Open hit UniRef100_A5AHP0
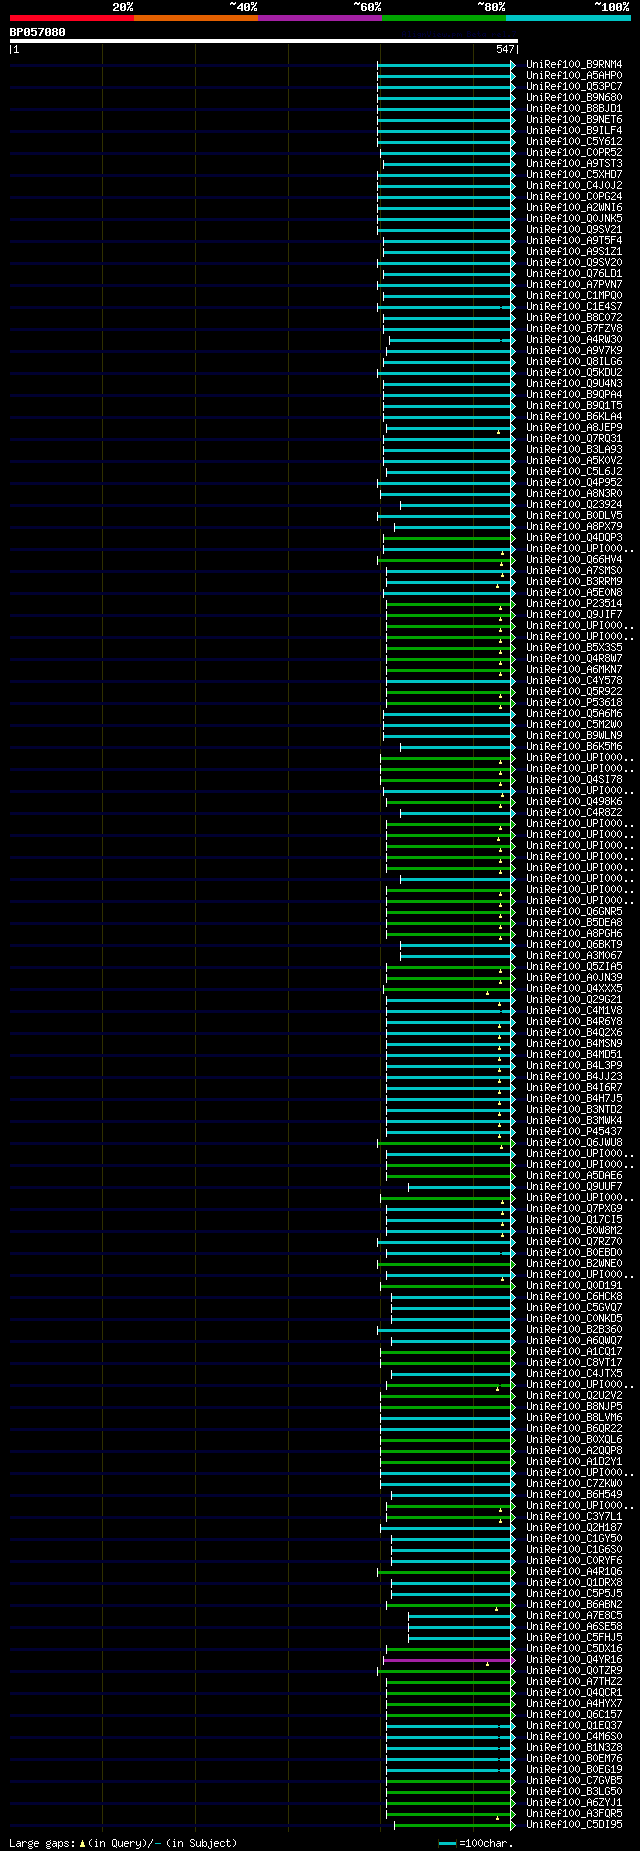Viewport: 640px width, 1851px height. (574, 75)
